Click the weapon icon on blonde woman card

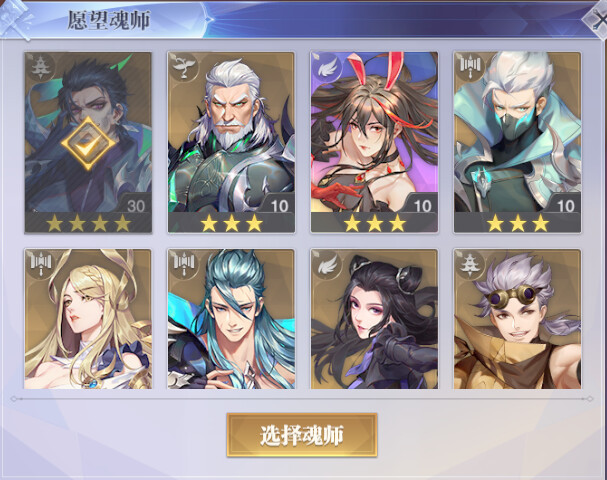pos(40,264)
